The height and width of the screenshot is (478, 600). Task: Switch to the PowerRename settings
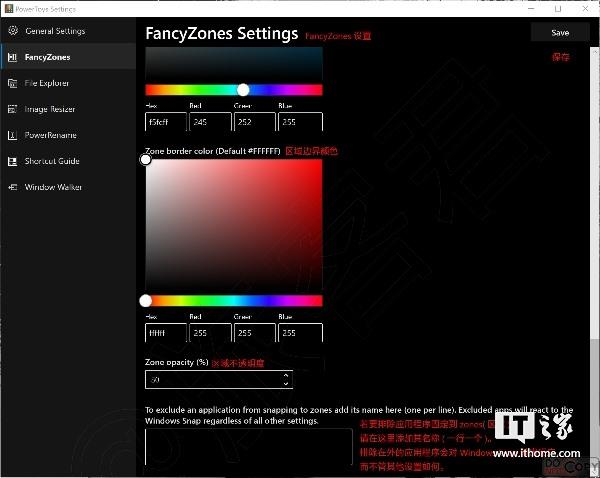pyautogui.click(x=68, y=135)
